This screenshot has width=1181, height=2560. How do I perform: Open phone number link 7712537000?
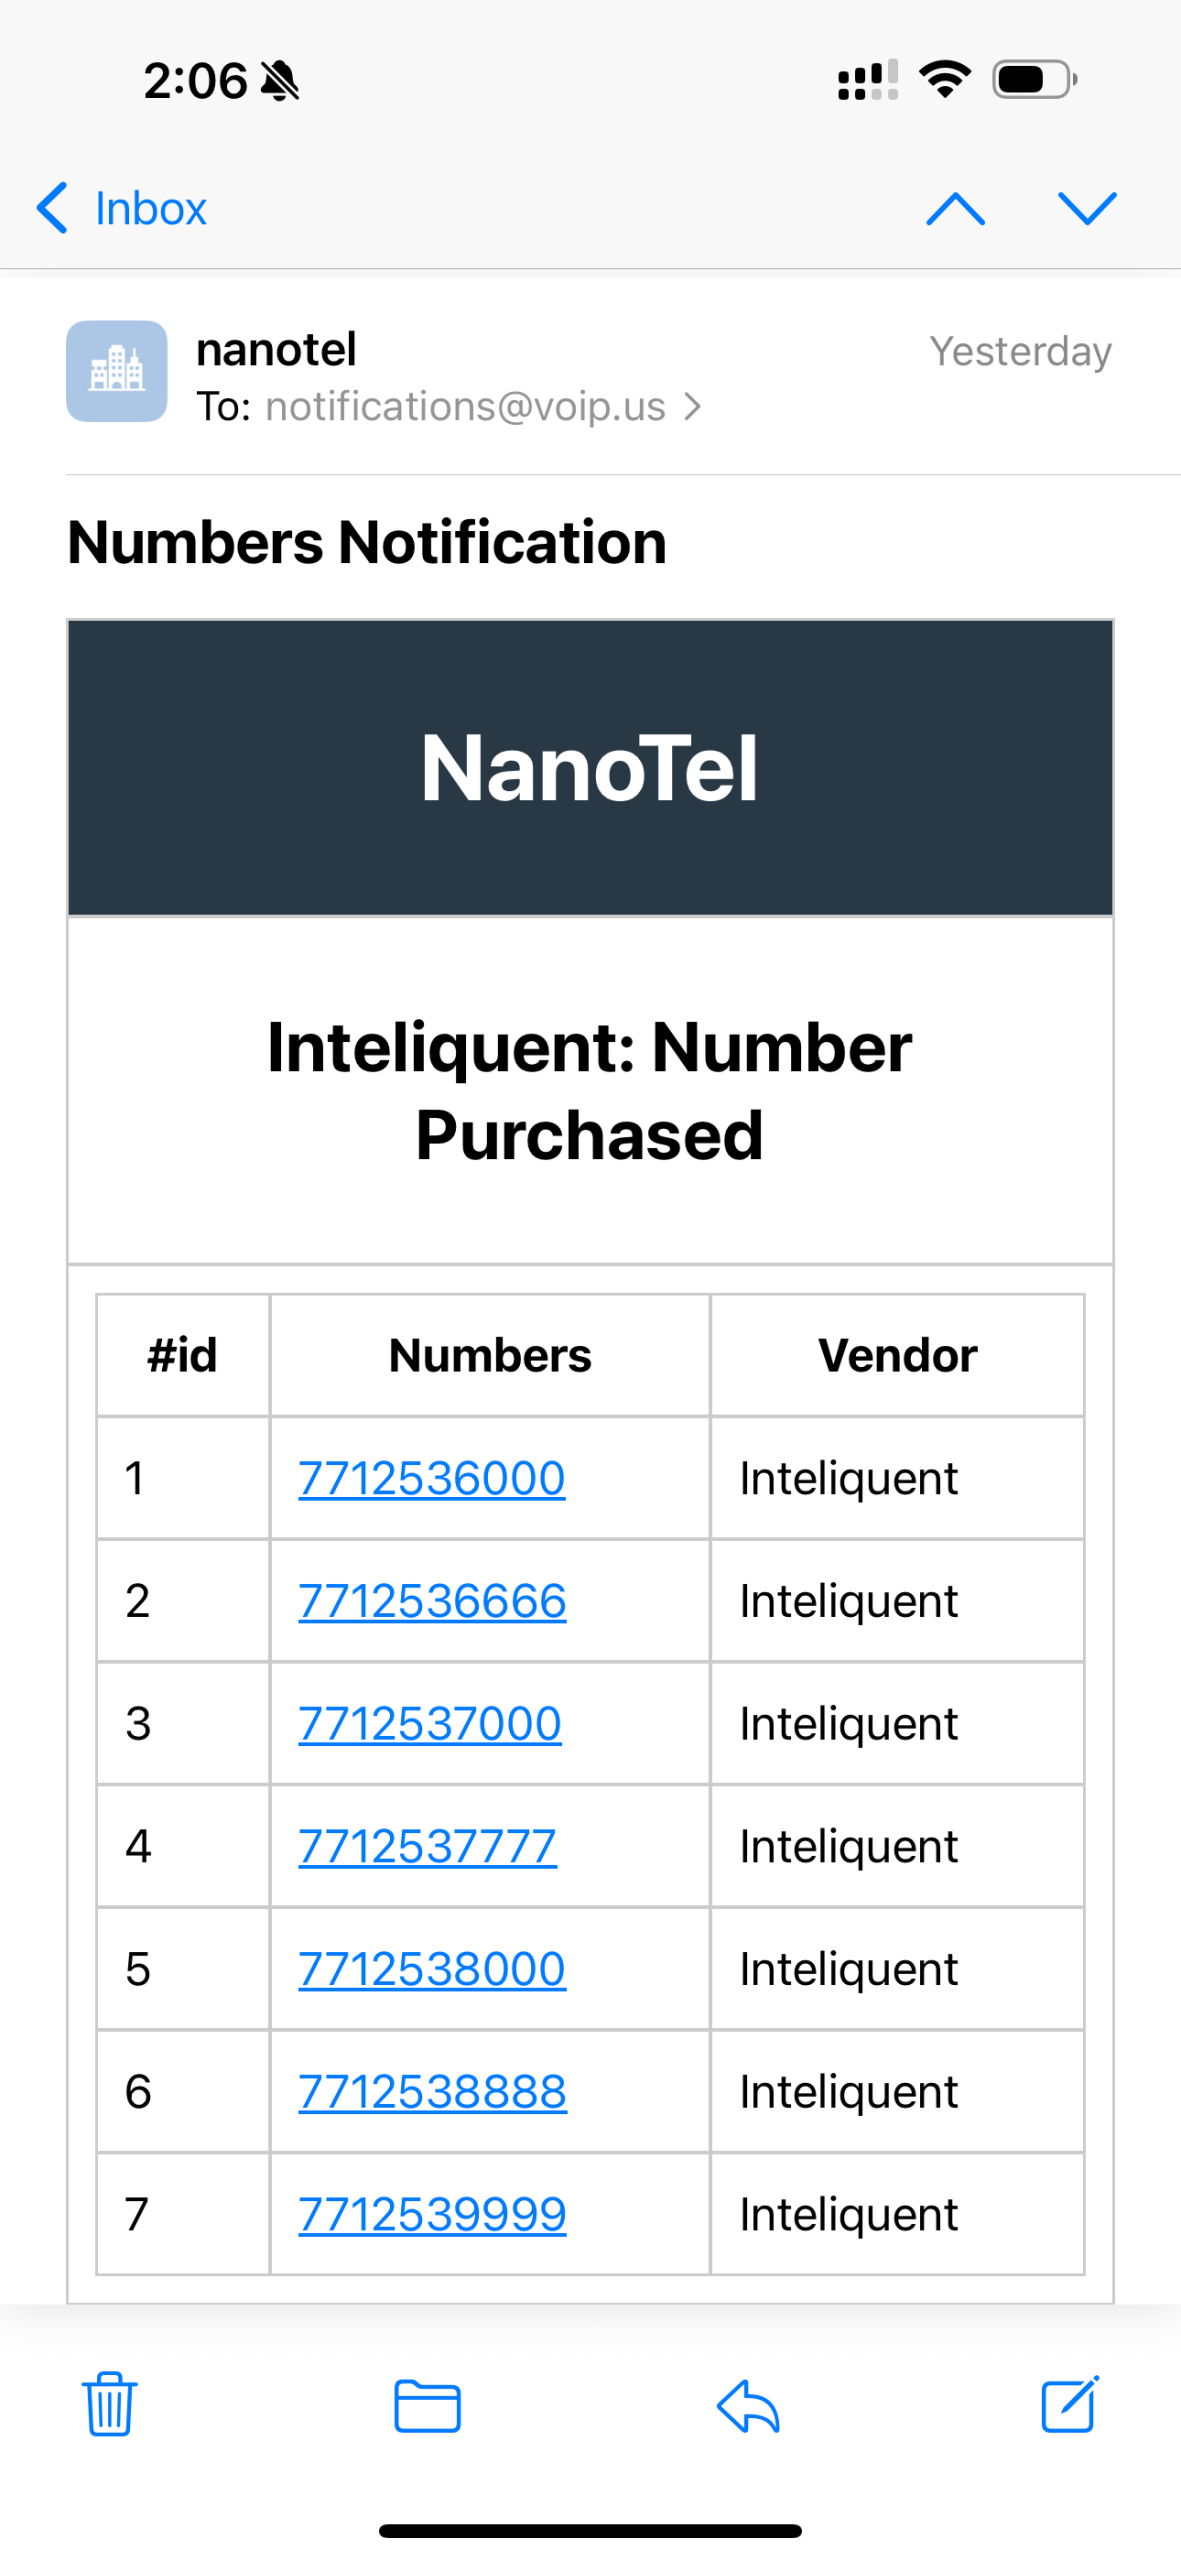(430, 1722)
